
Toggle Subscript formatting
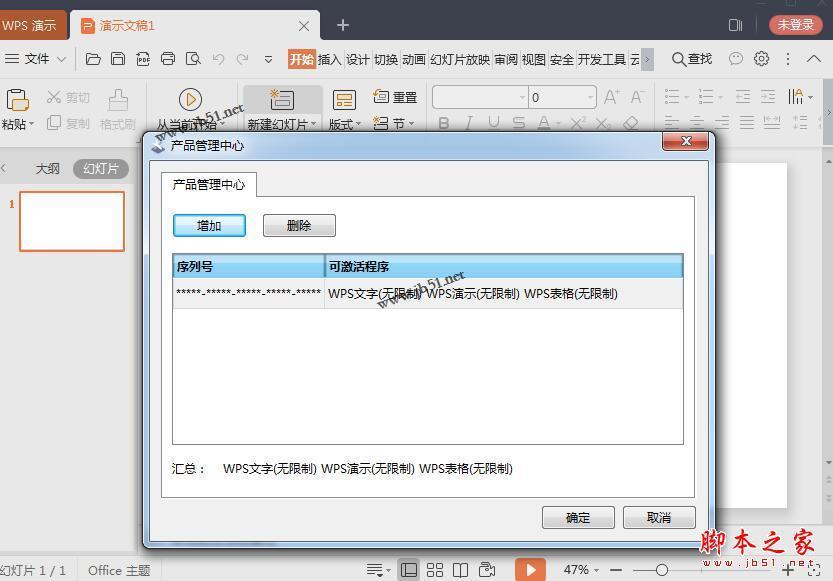coord(603,124)
